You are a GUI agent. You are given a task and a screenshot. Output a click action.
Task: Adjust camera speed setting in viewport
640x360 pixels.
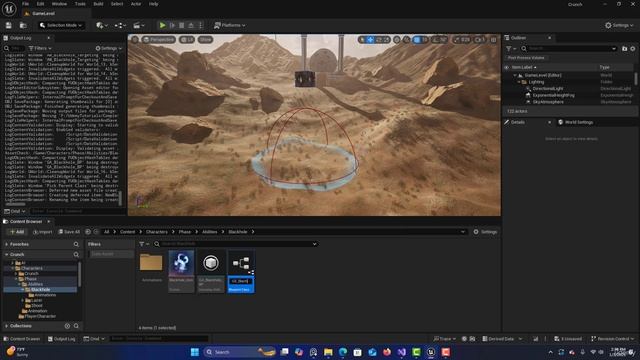[480, 40]
